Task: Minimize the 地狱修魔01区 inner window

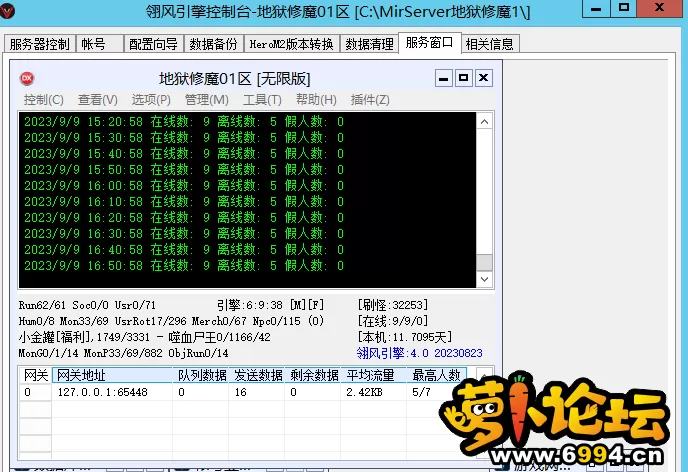Action: pos(444,79)
